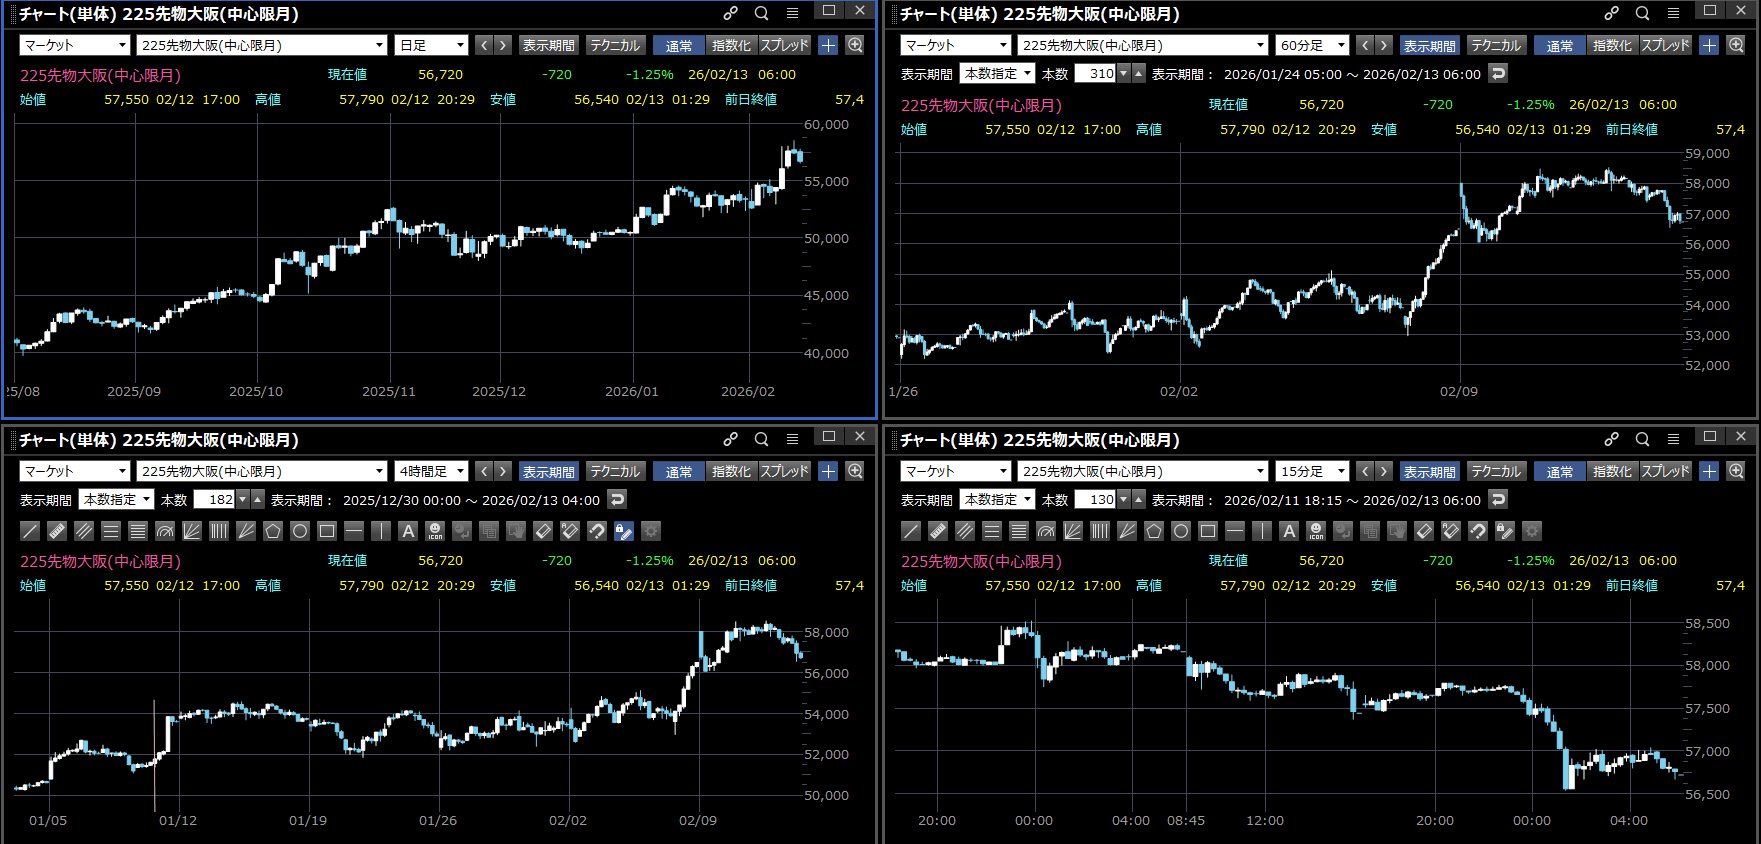Open 本数指定 dropdown in 15-minute chart
The height and width of the screenshot is (844, 1761).
pyautogui.click(x=997, y=499)
